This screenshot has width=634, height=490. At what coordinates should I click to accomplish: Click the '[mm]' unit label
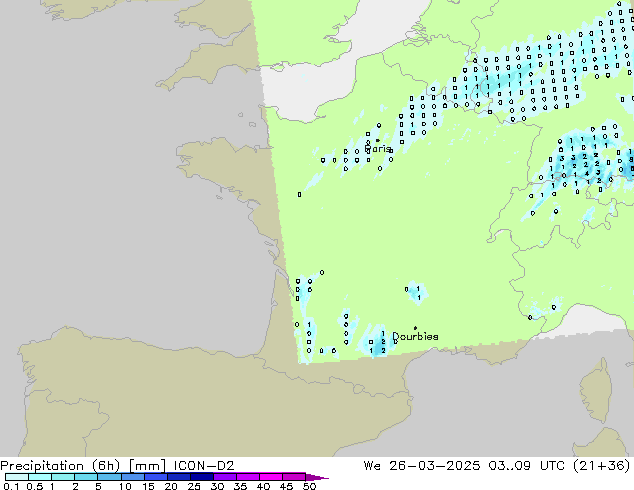pyautogui.click(x=147, y=466)
